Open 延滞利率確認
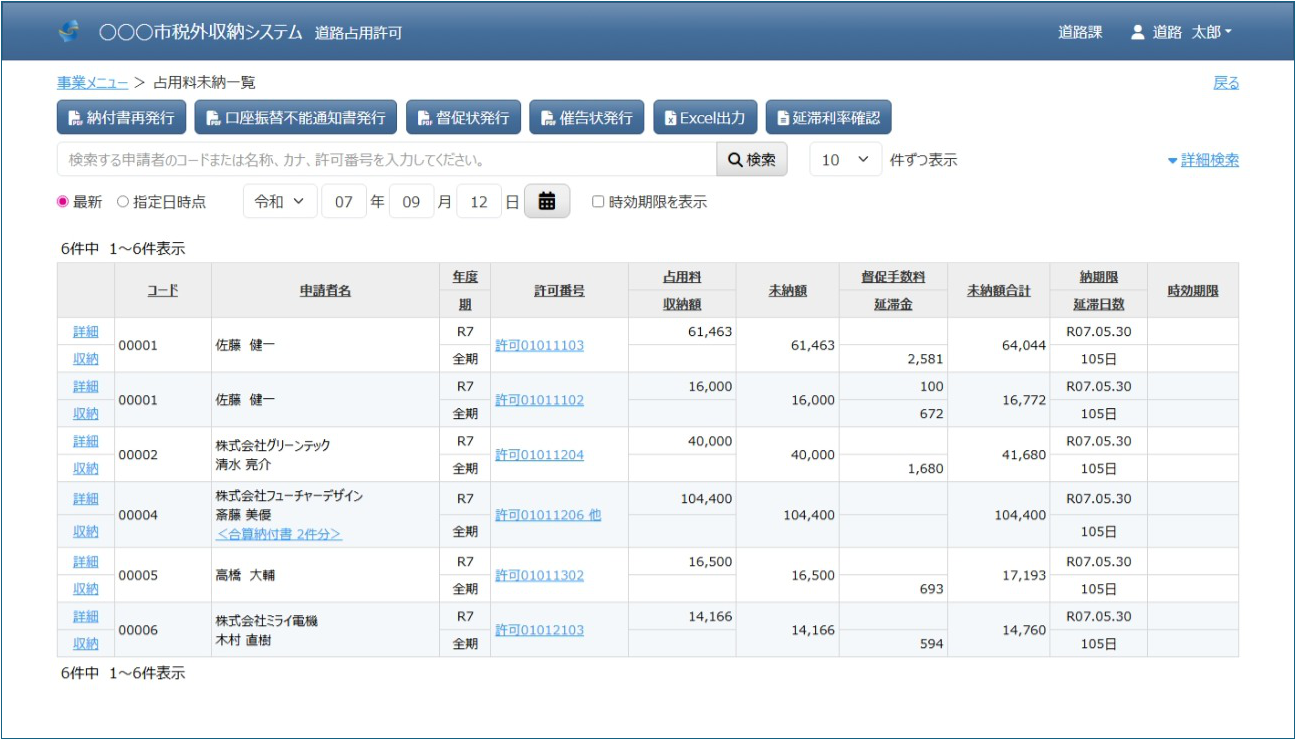 click(x=827, y=117)
